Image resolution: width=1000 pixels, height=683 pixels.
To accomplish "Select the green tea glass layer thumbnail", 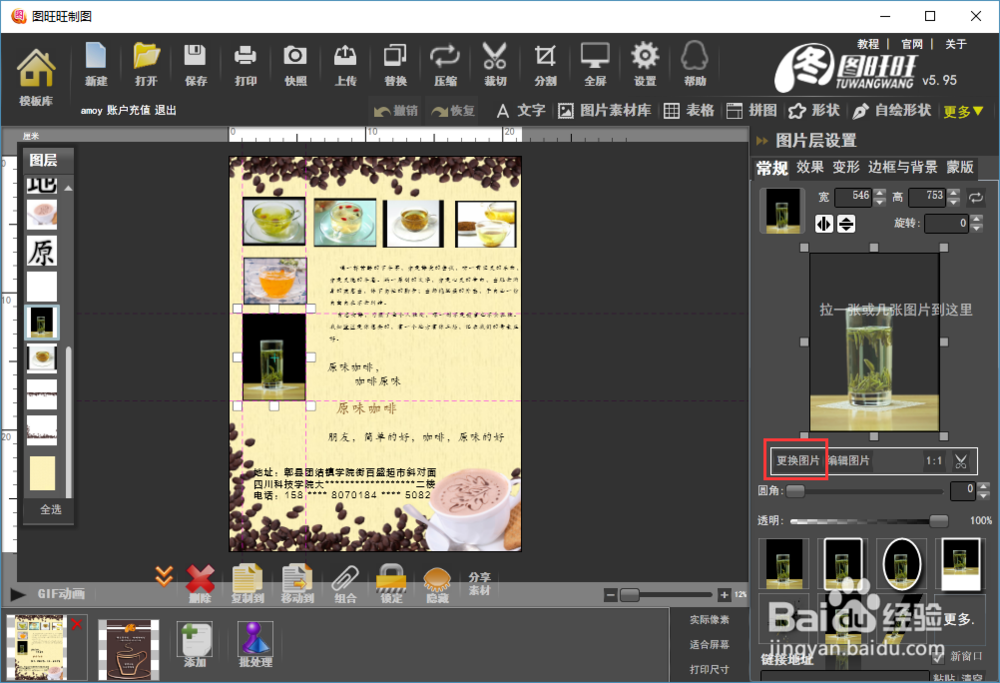I will click(x=42, y=323).
